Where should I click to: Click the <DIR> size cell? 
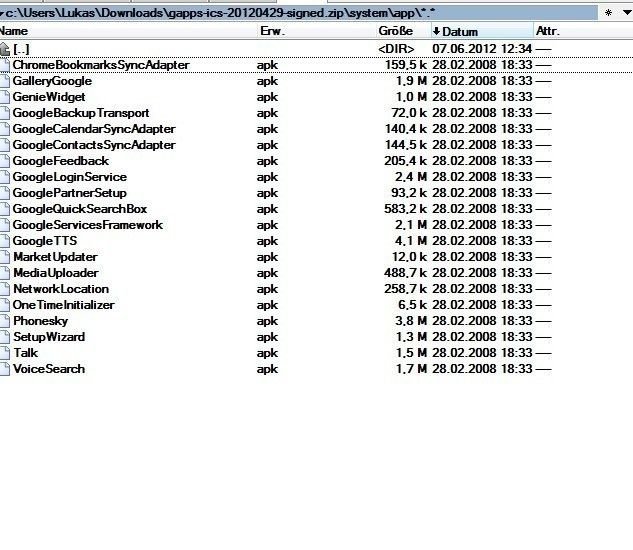click(396, 49)
